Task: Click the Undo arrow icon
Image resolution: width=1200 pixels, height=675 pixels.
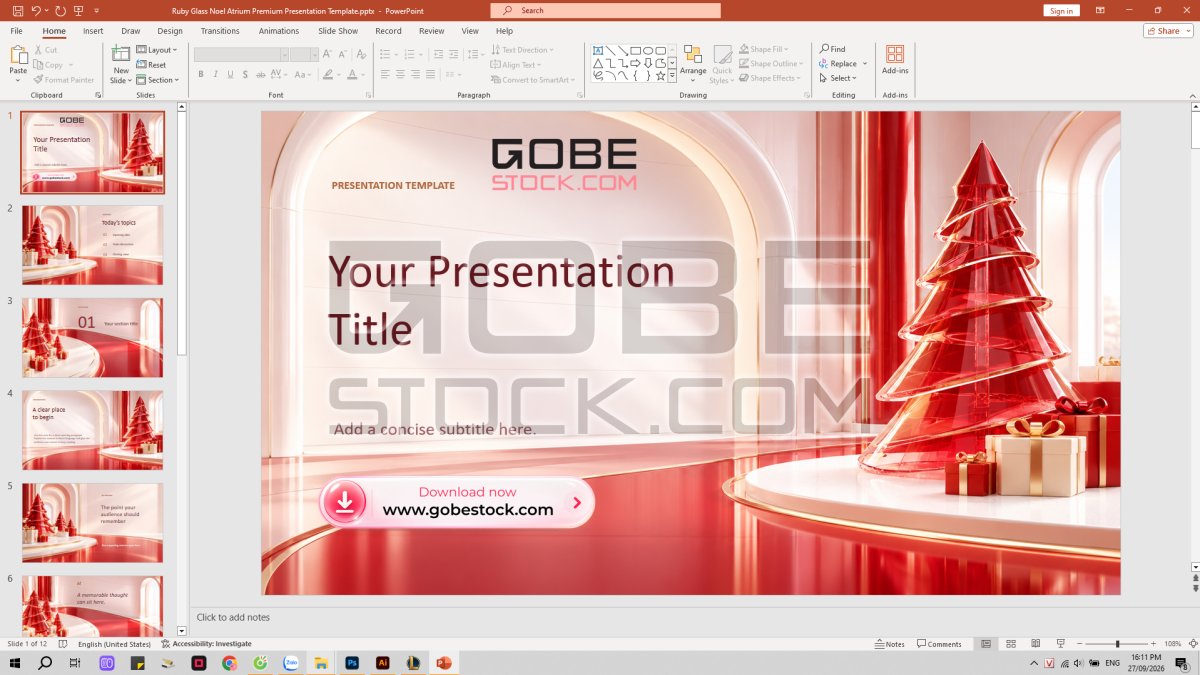Action: point(35,10)
